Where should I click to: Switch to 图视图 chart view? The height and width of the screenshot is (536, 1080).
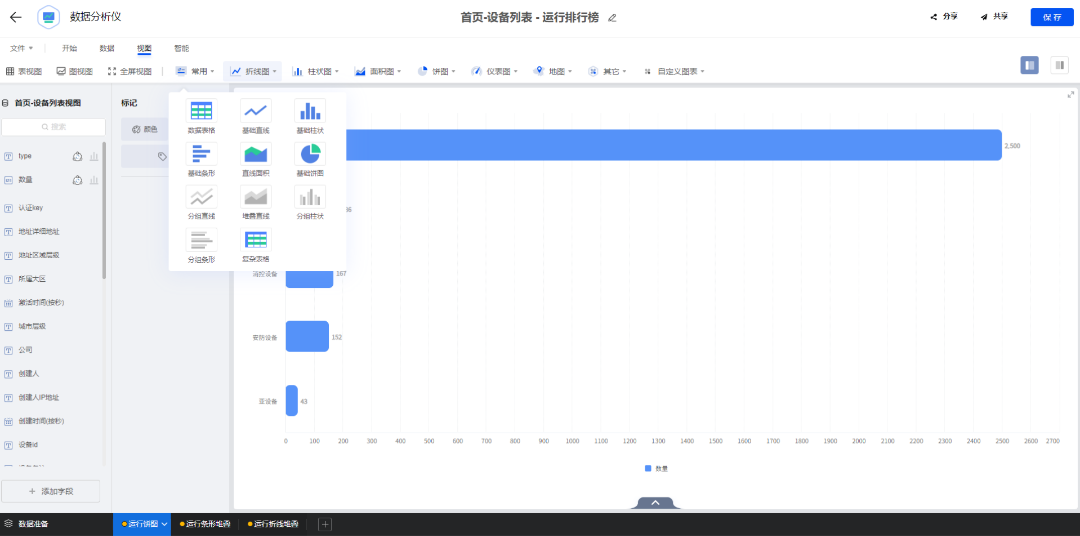coord(74,71)
